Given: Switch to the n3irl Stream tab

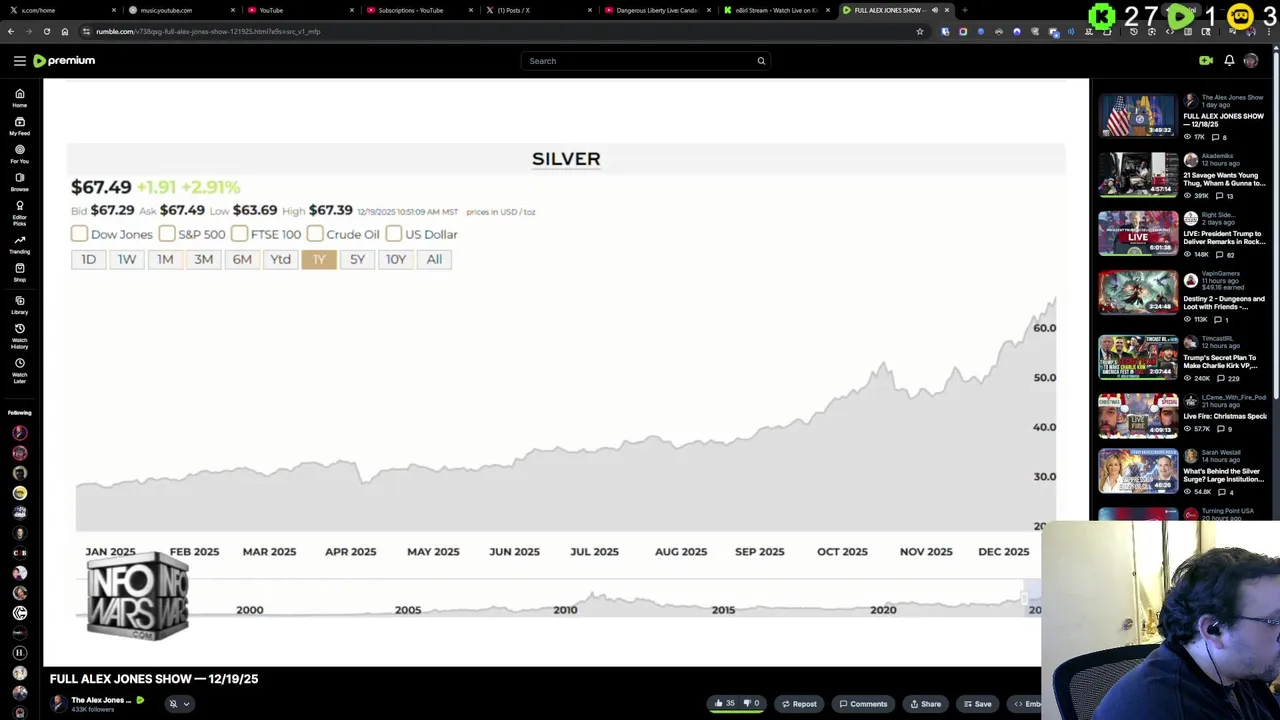Looking at the screenshot, I should (x=775, y=10).
